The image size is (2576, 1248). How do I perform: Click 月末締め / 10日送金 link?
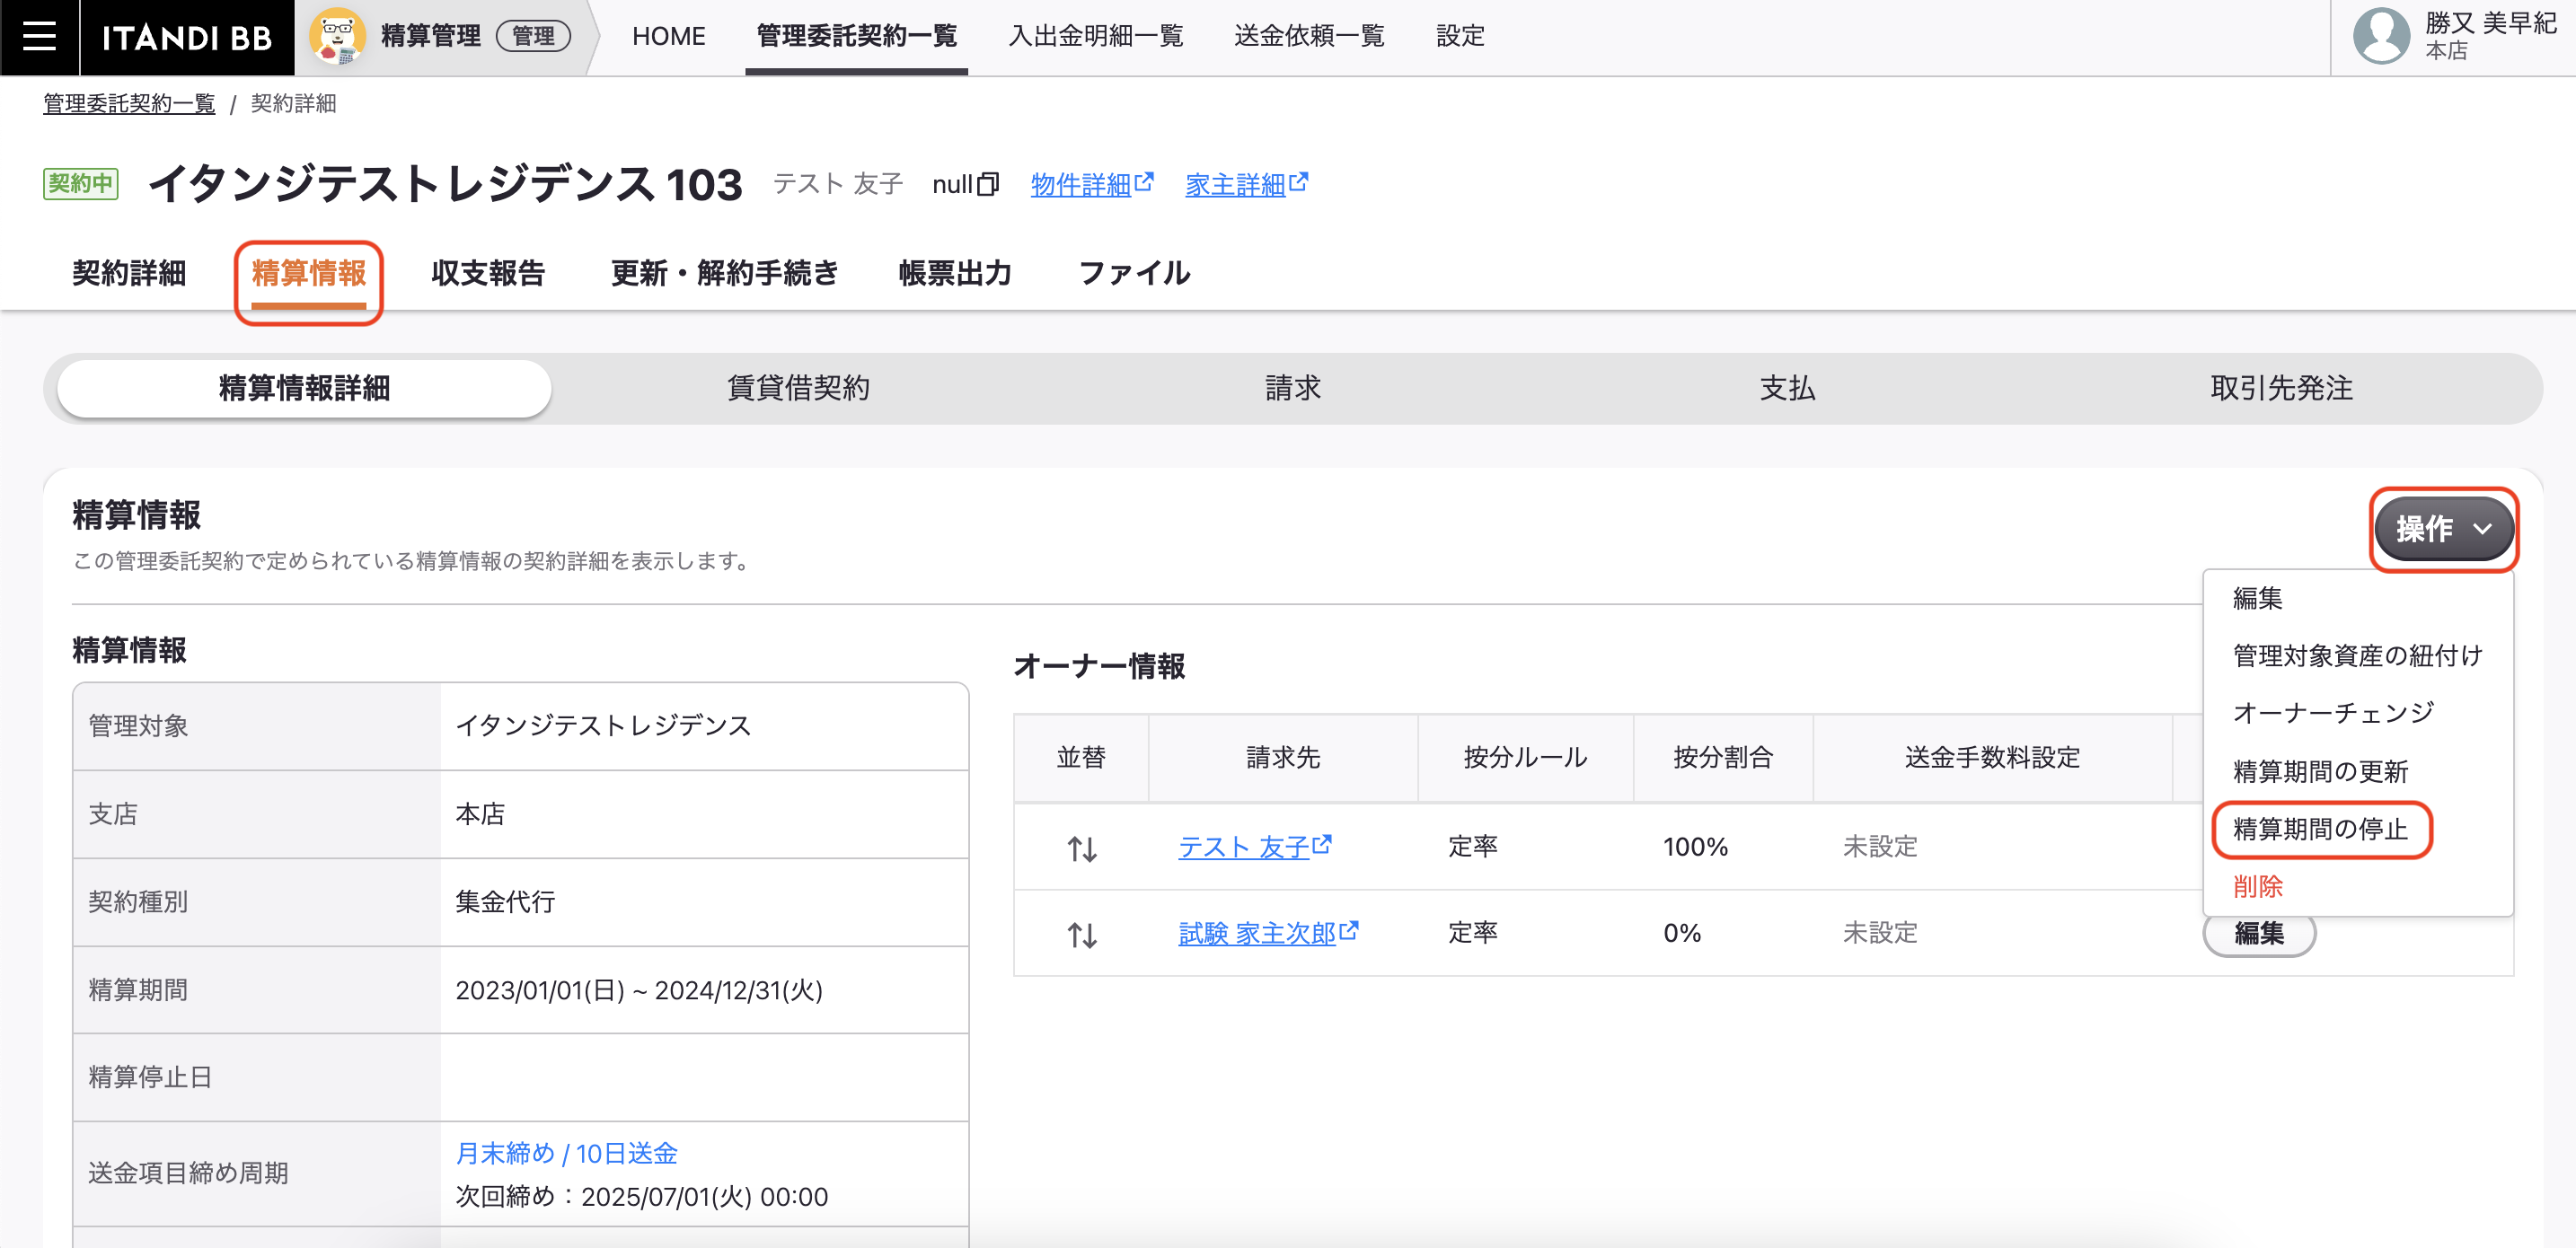point(566,1153)
